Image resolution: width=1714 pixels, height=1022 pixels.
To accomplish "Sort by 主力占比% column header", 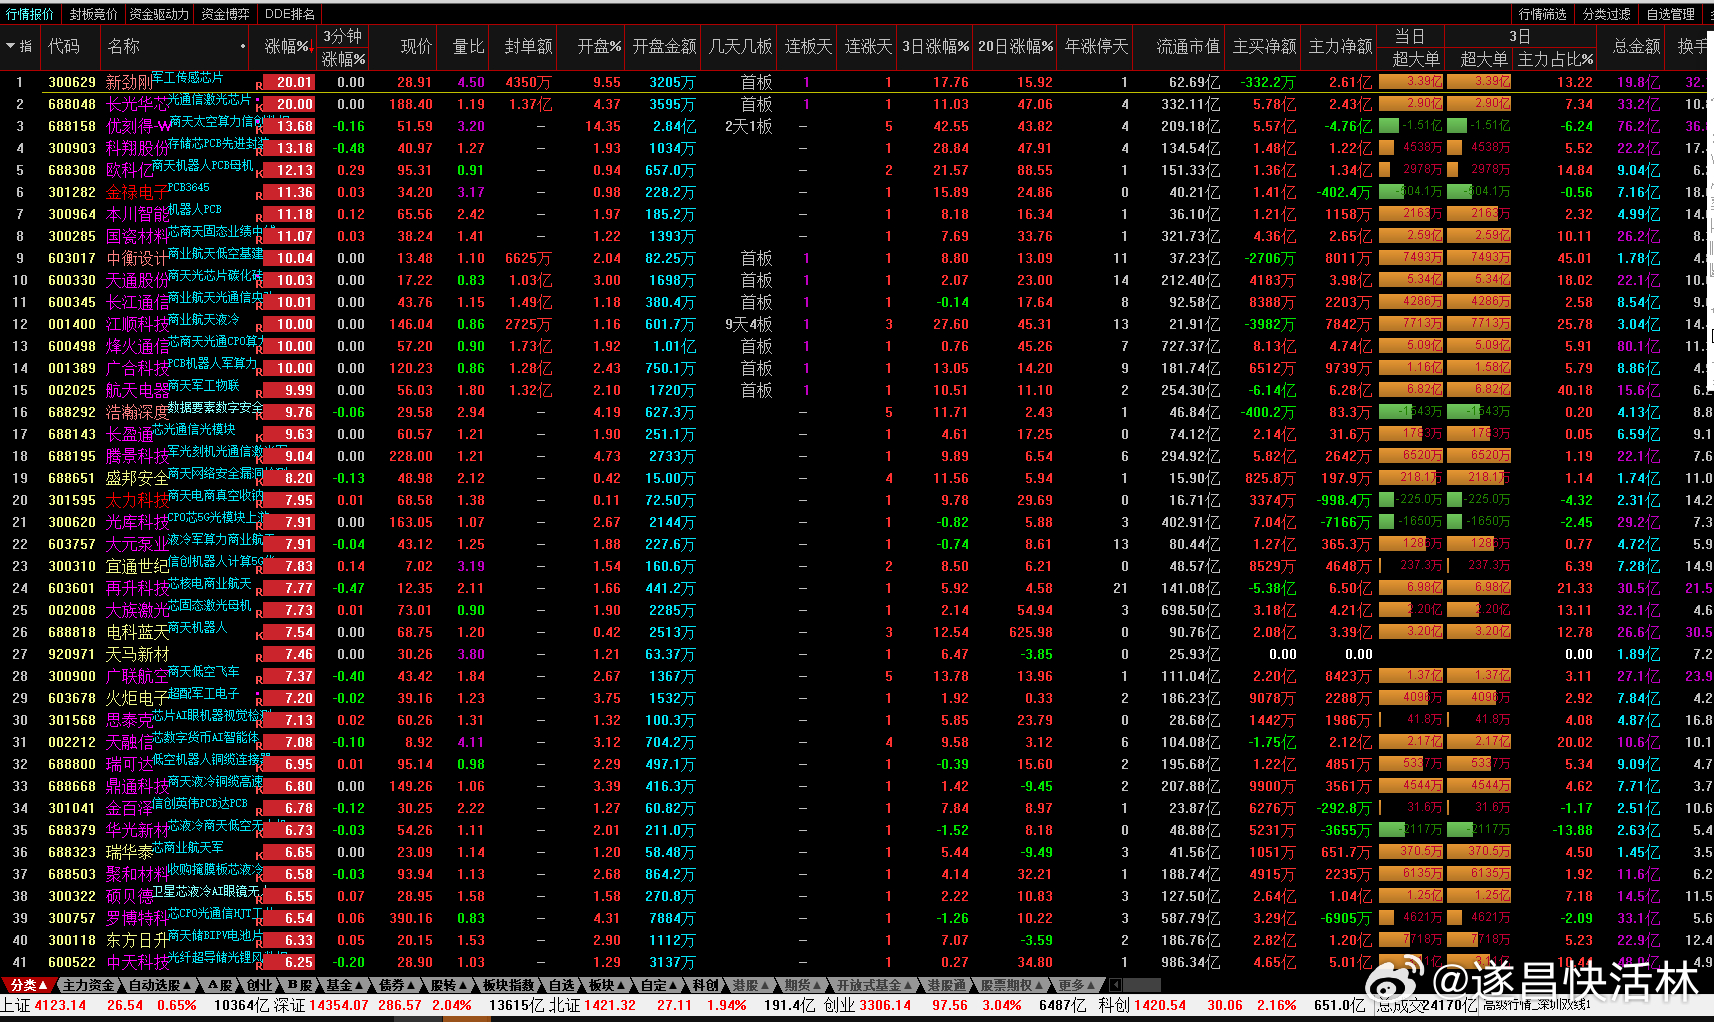I will coord(1555,59).
